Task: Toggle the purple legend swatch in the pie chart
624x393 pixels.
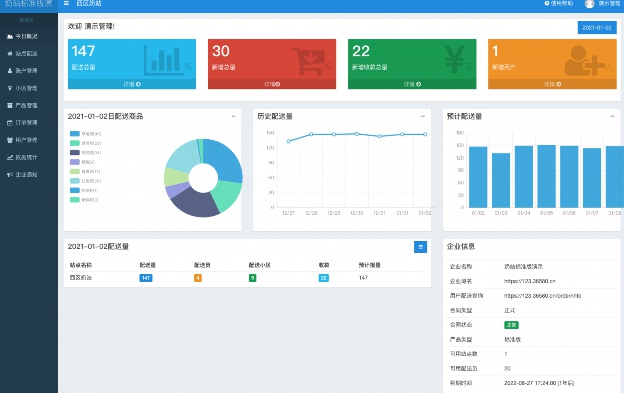Action: pyautogui.click(x=75, y=162)
